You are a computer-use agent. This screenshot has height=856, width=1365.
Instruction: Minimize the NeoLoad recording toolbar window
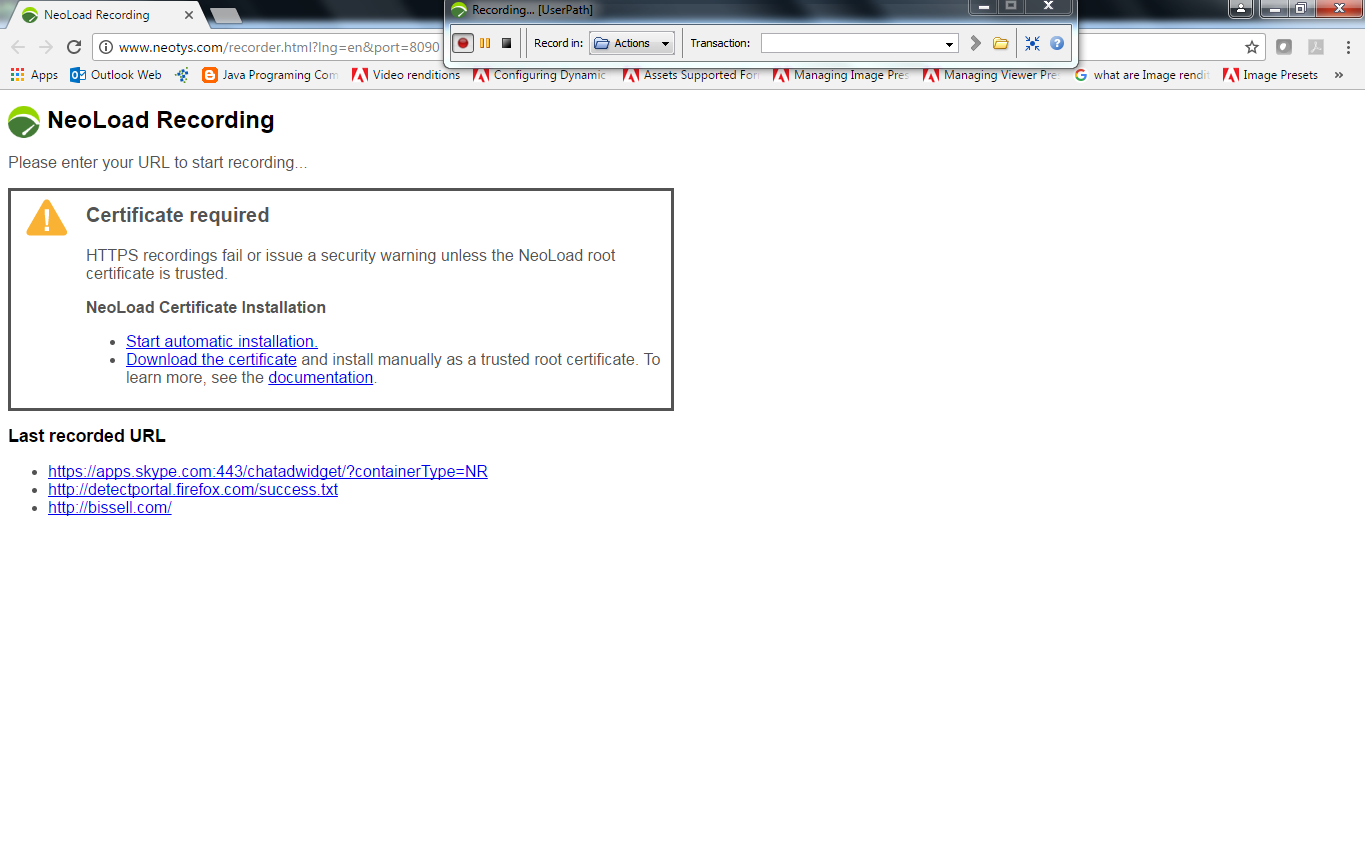click(985, 6)
